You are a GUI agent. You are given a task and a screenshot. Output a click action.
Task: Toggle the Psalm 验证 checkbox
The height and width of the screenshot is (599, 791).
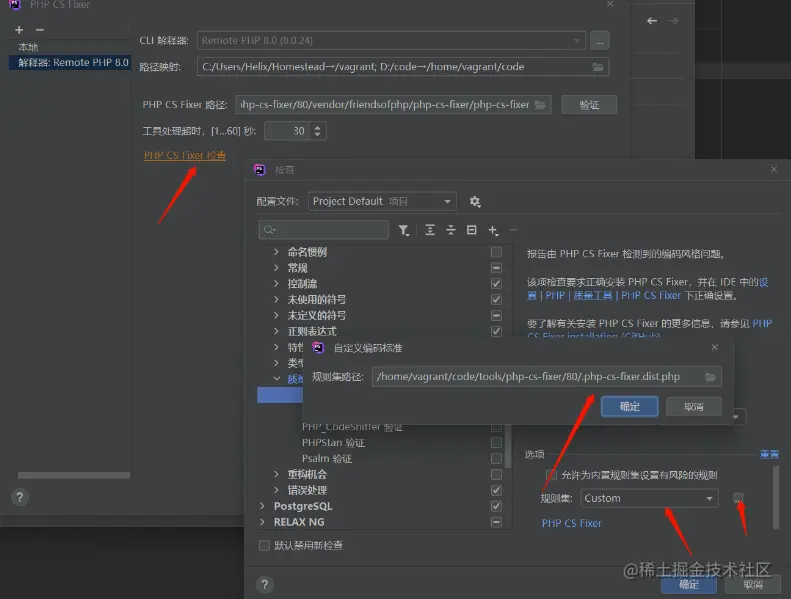click(496, 458)
